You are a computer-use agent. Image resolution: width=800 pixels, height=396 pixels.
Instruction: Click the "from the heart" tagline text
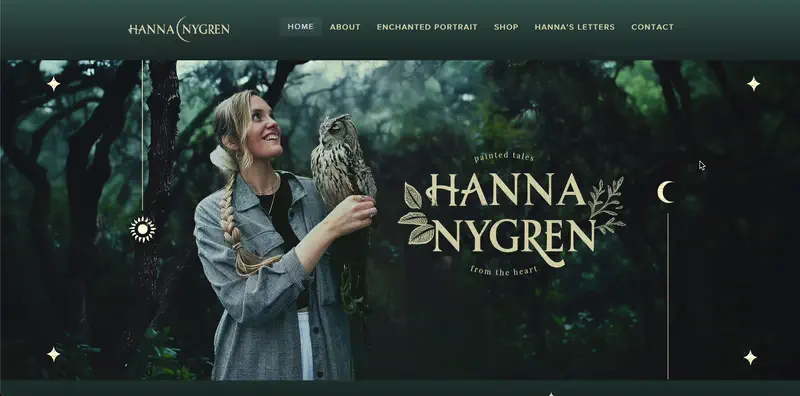(504, 270)
